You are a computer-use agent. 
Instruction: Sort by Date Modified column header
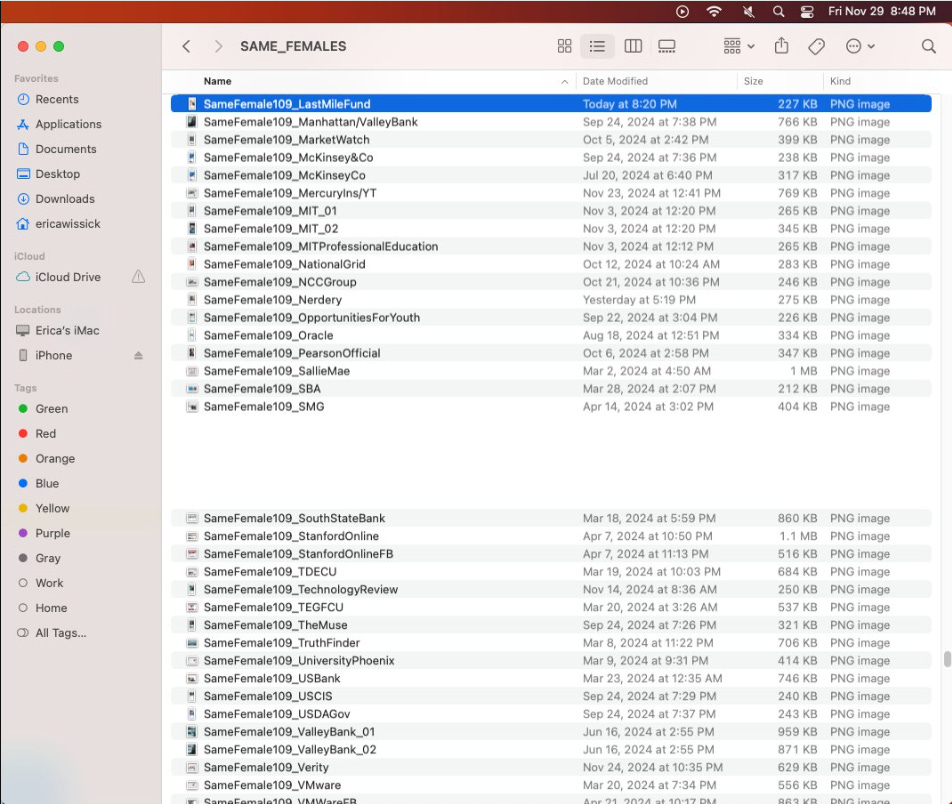point(615,81)
